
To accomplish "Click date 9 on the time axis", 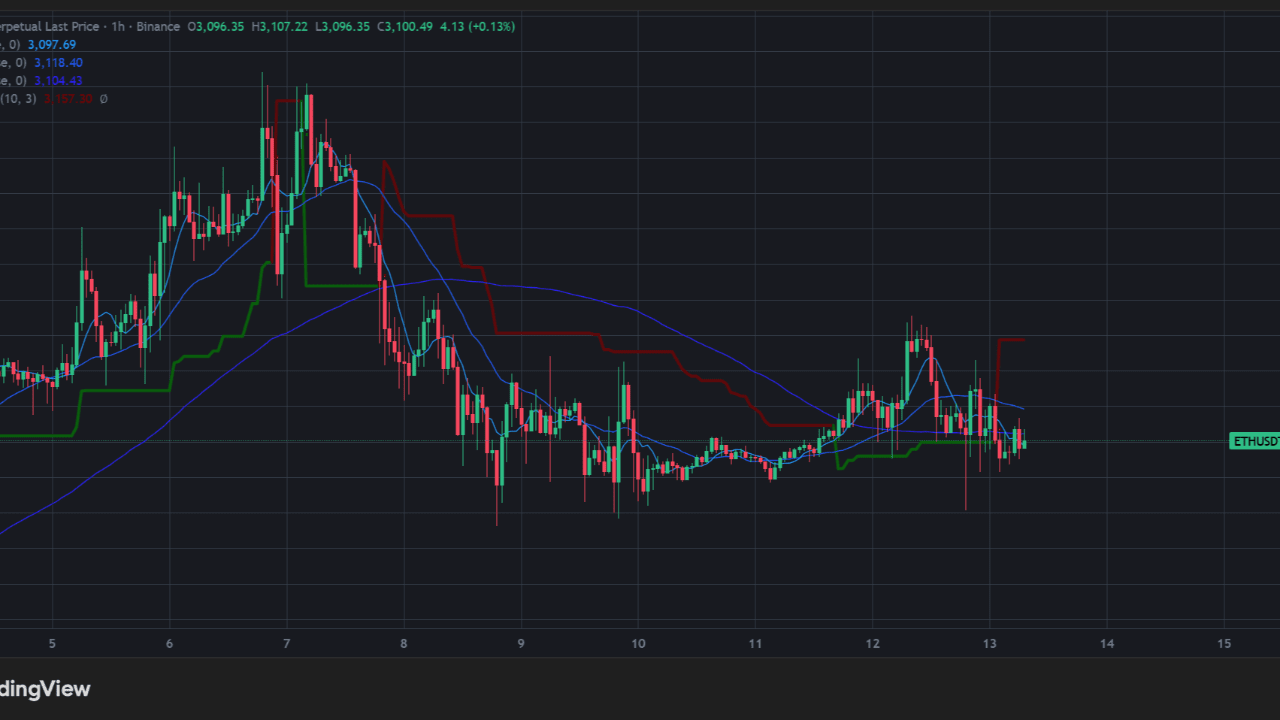I will click(521, 643).
